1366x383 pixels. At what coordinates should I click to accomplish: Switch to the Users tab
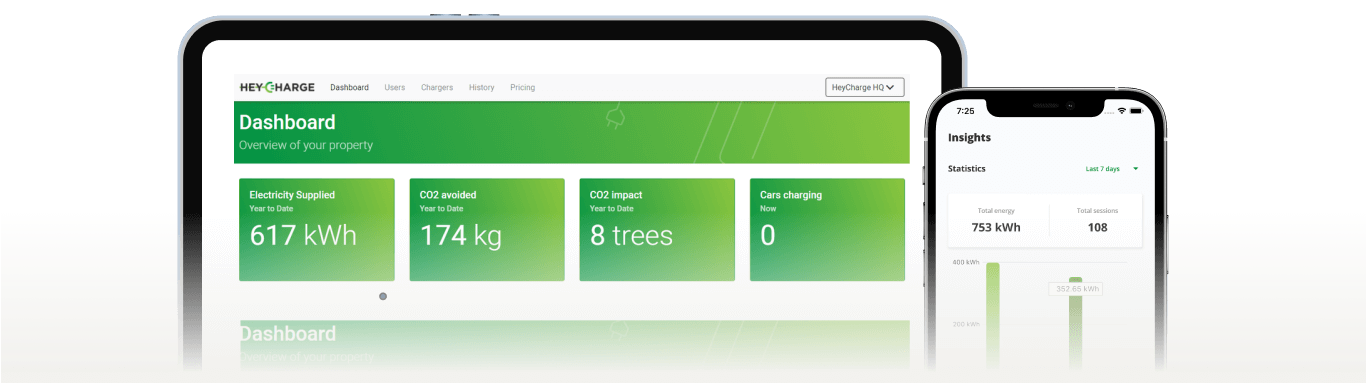click(395, 88)
